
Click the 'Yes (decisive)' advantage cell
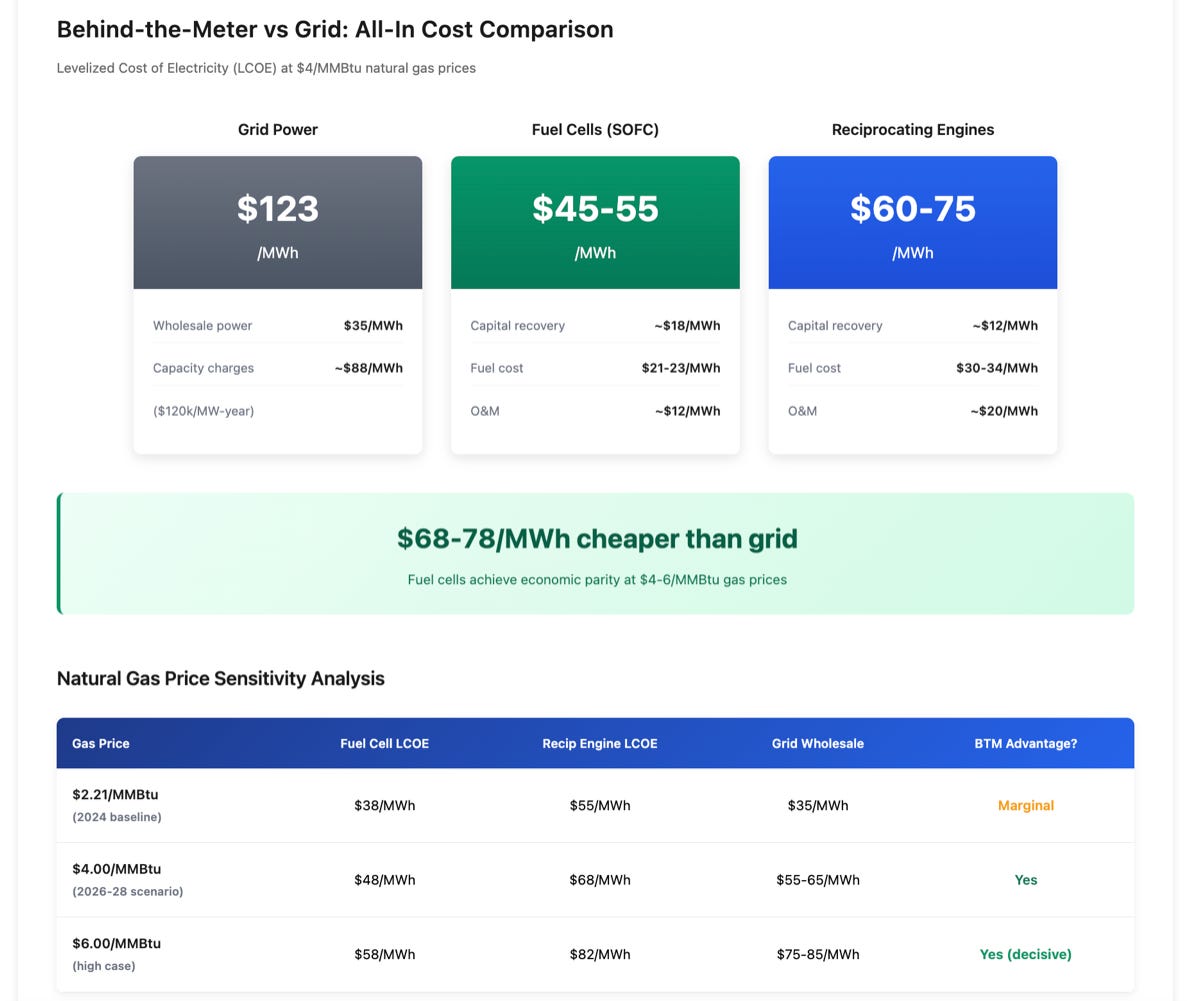click(1026, 954)
